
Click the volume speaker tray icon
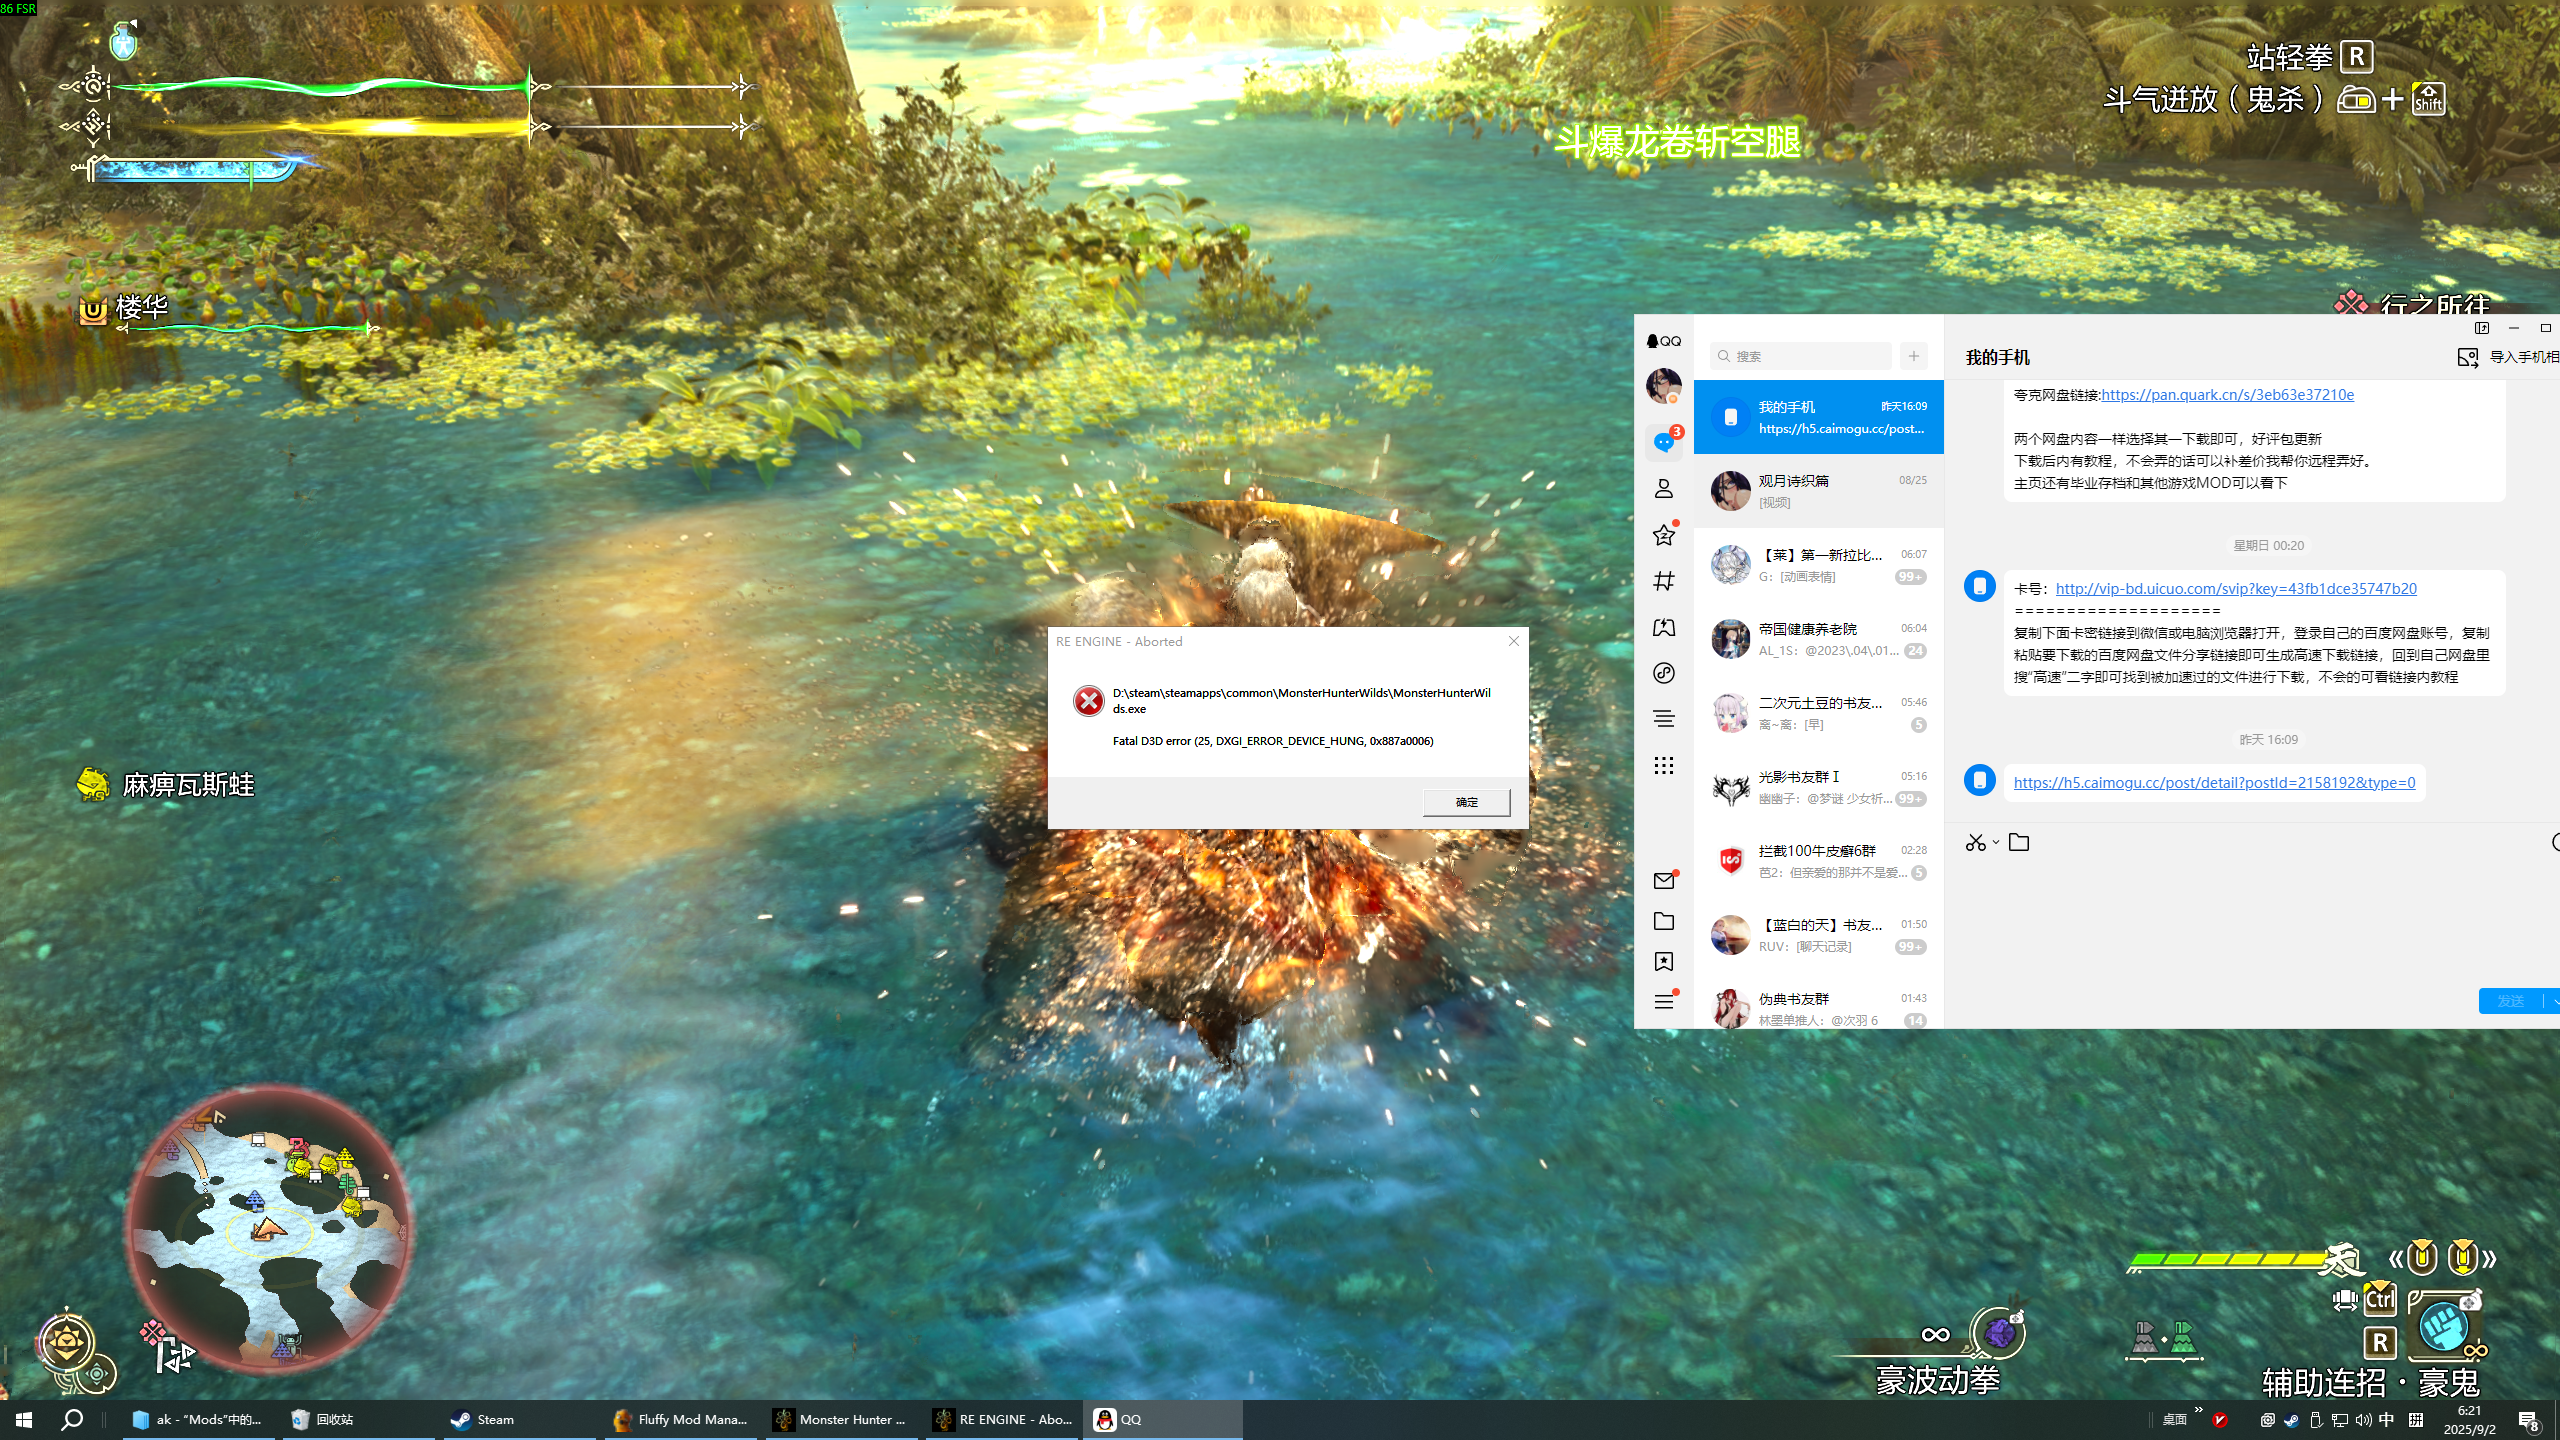[2363, 1420]
